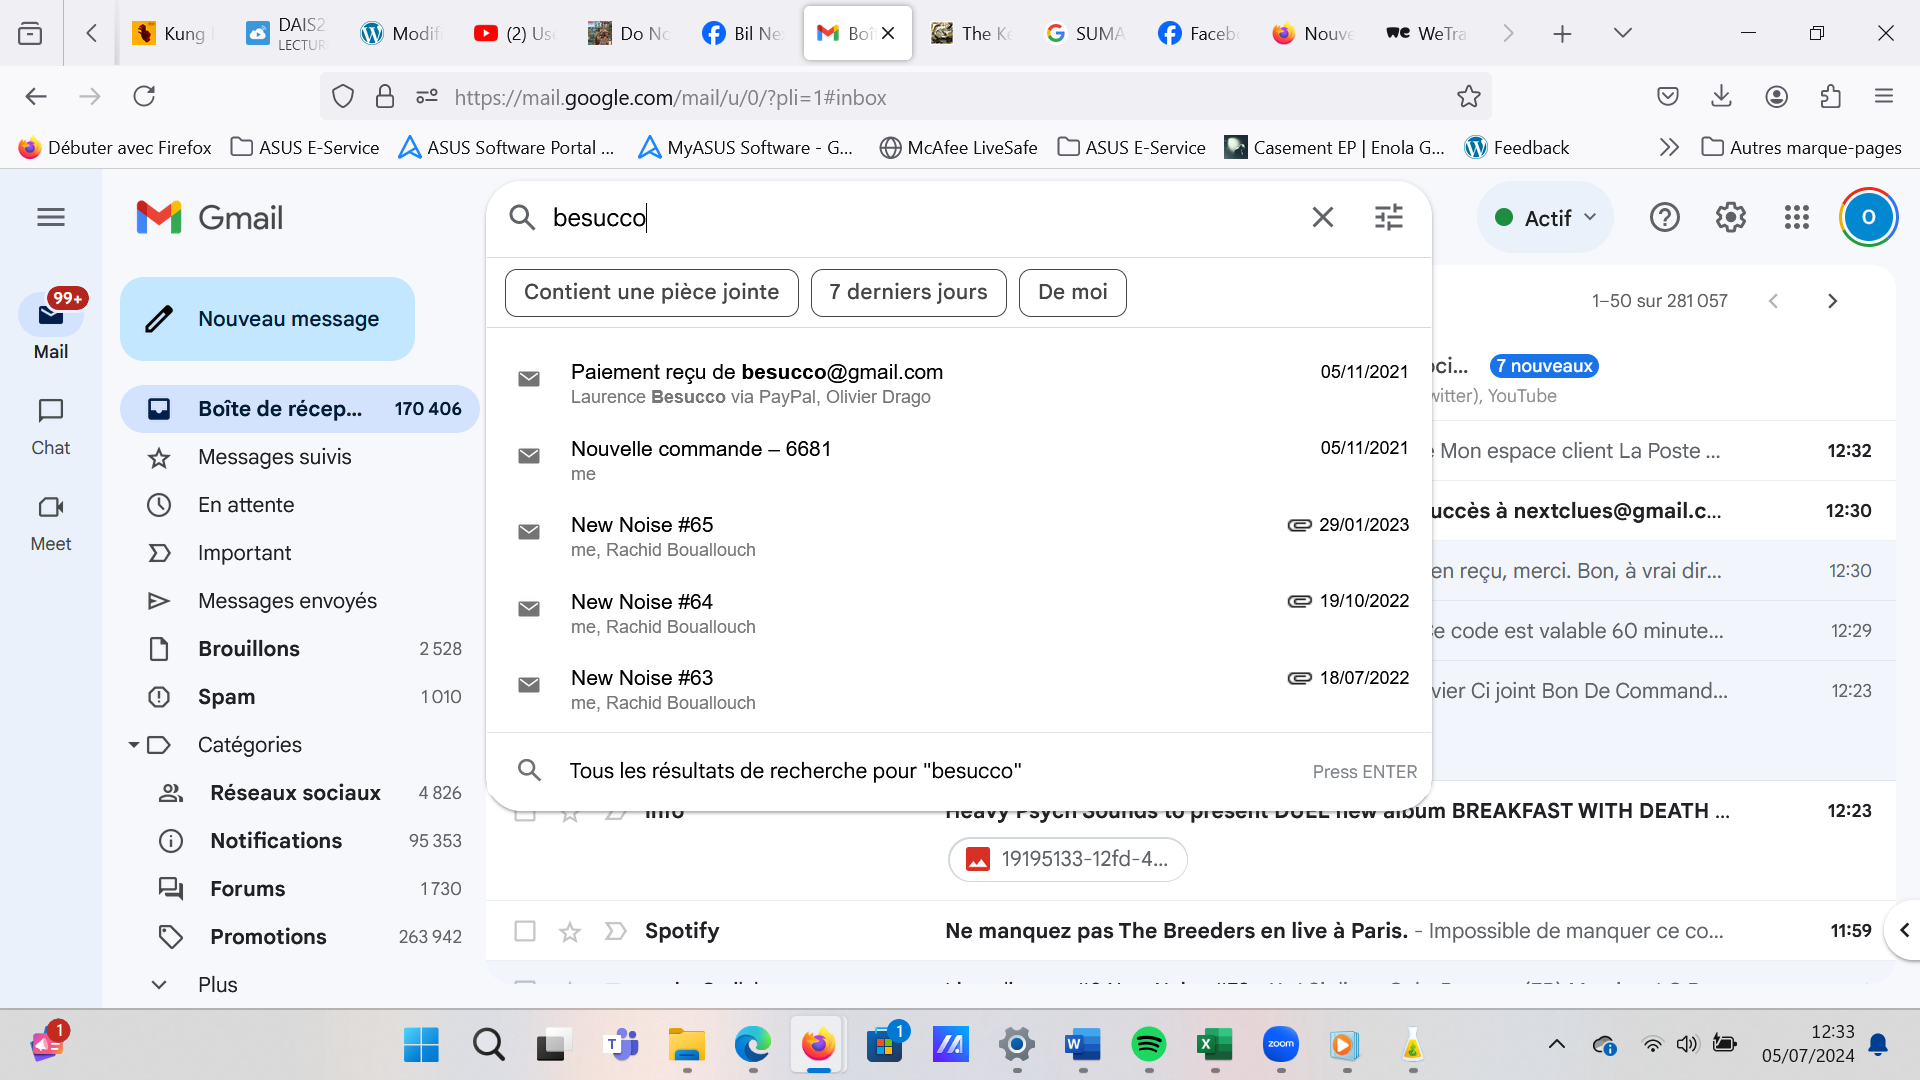Open Gmail help question mark
This screenshot has height=1080, width=1920.
tap(1664, 217)
